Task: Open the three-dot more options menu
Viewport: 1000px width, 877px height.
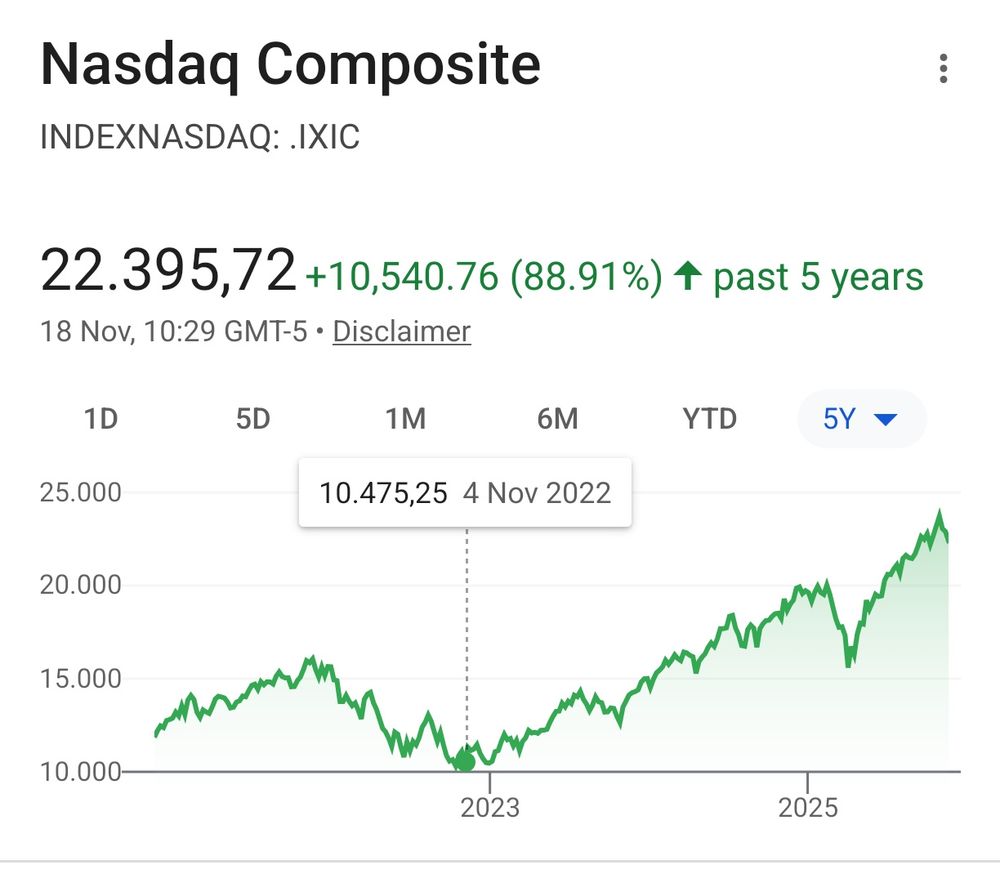Action: 942,69
